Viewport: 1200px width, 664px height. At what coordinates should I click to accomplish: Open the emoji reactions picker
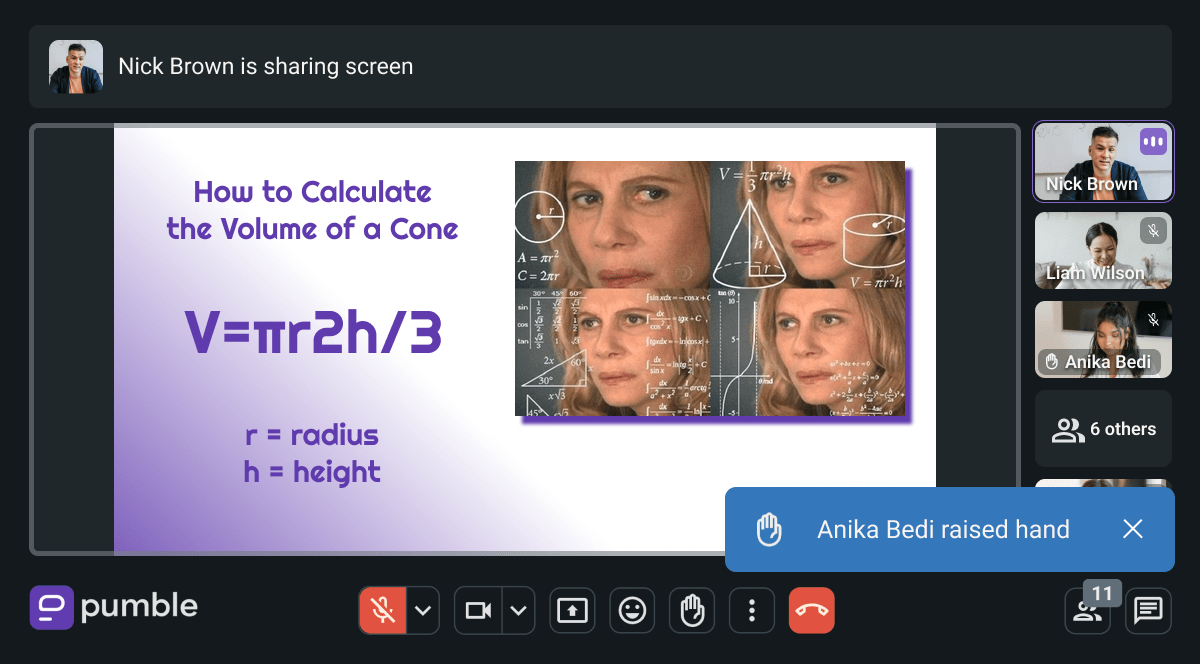(632, 610)
